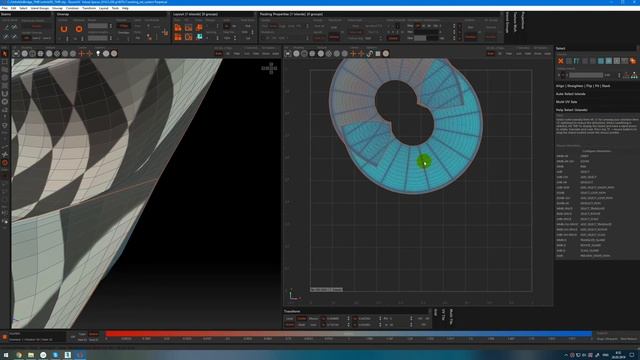Click the orange icon at end of Select panel row
This screenshot has width=640, height=360.
[x=633, y=61]
